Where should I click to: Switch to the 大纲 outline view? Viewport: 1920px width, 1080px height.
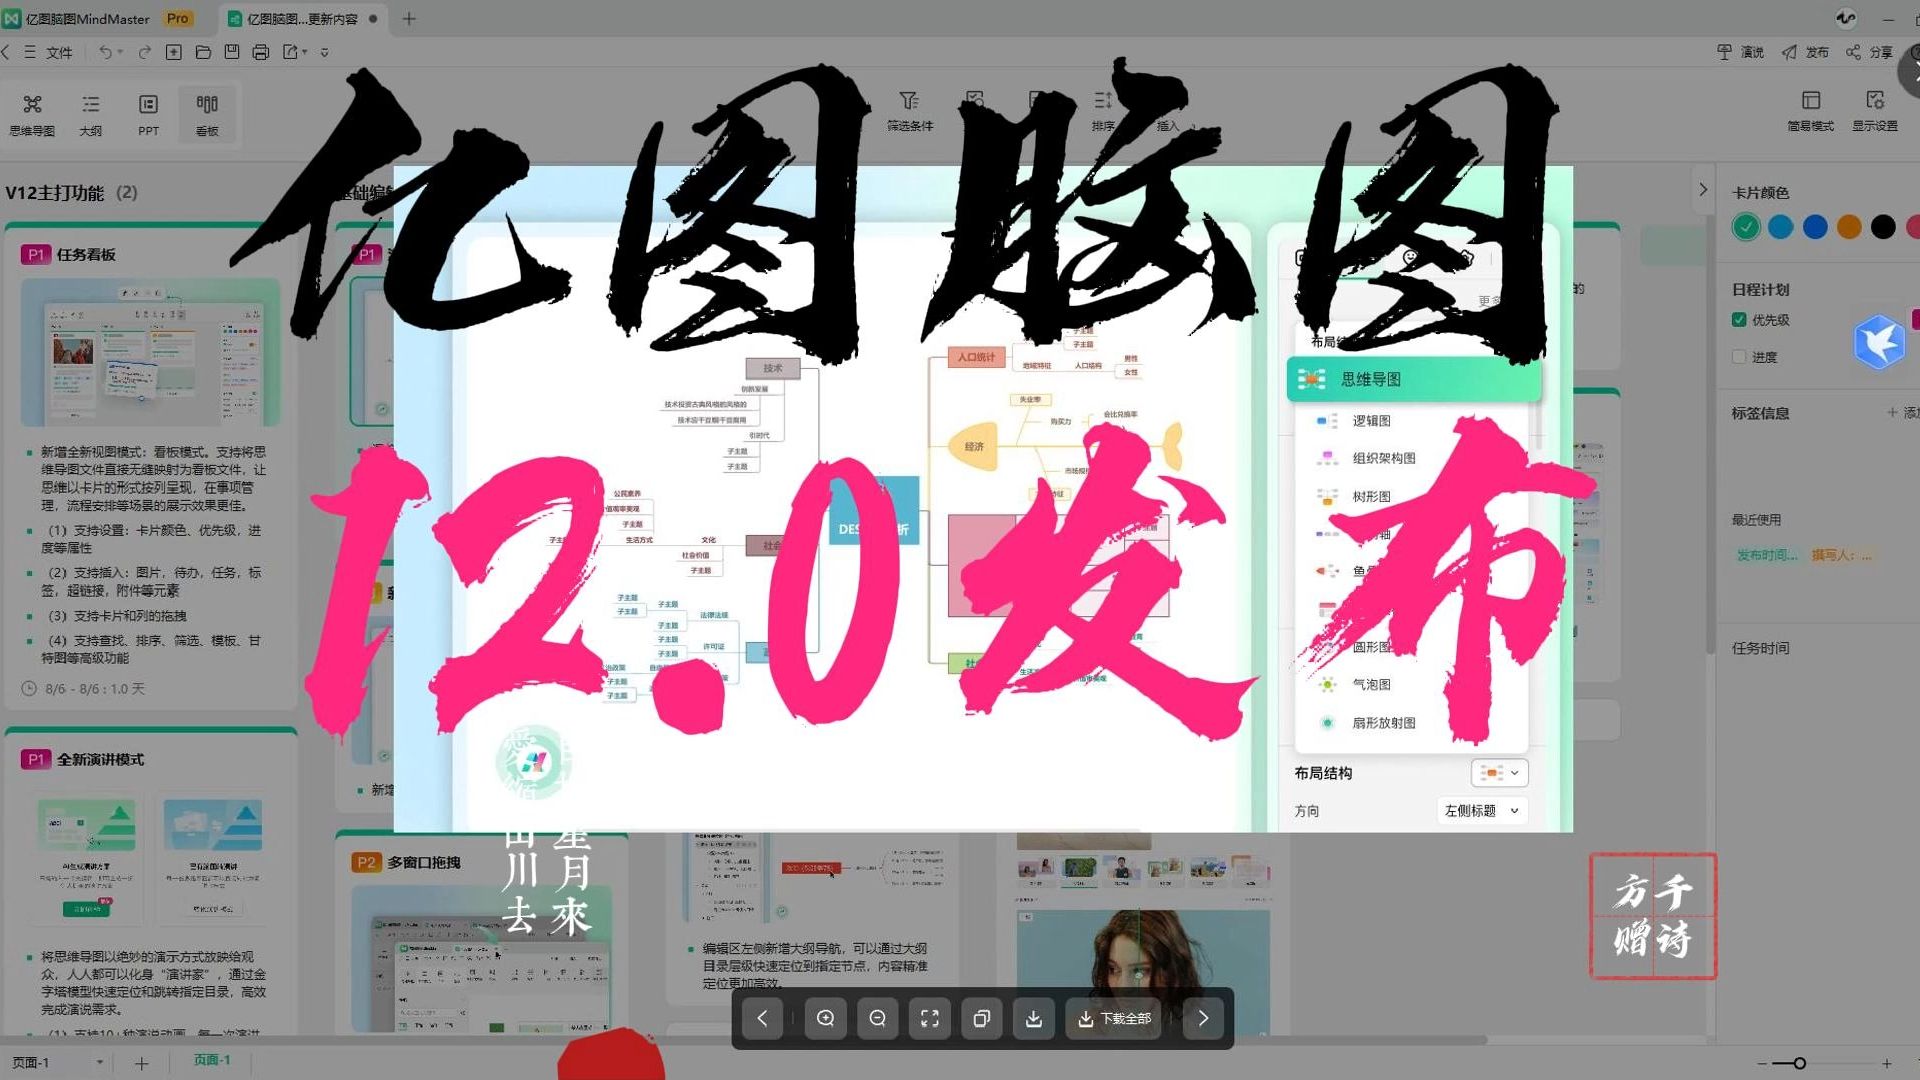click(91, 114)
